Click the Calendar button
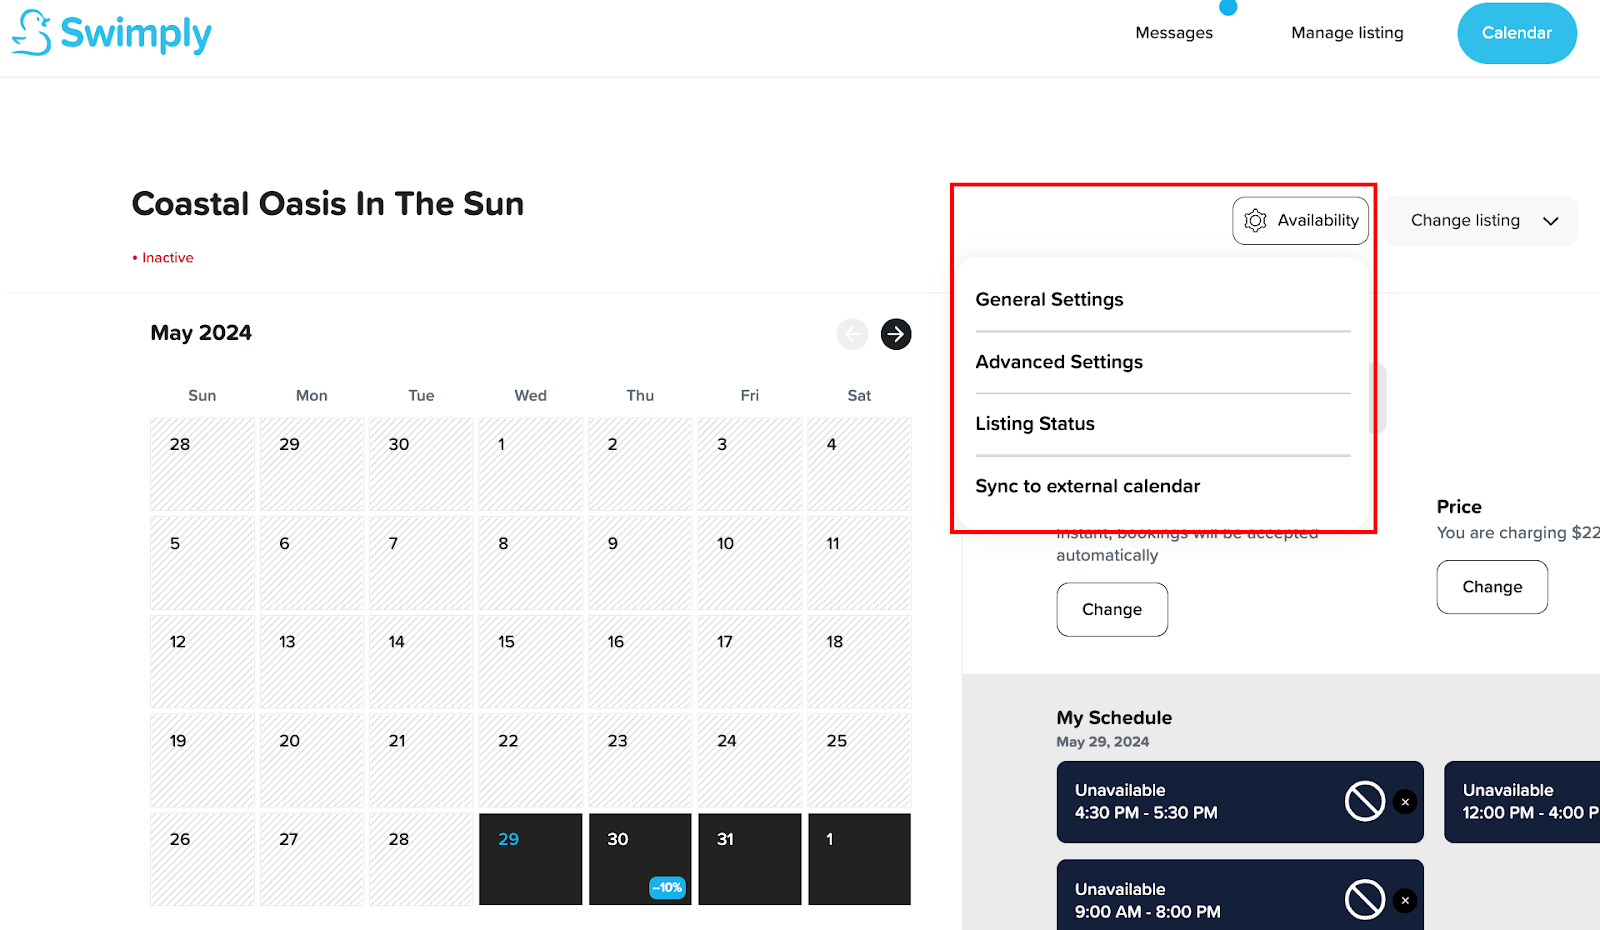 (1516, 33)
